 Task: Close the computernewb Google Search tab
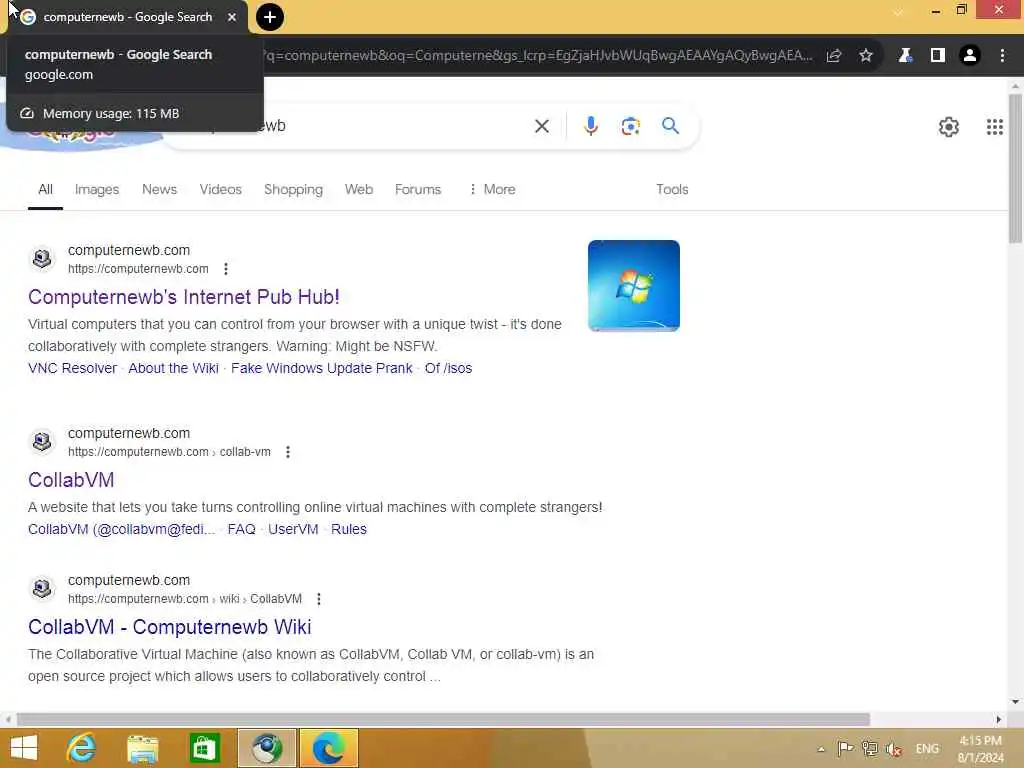coord(232,17)
